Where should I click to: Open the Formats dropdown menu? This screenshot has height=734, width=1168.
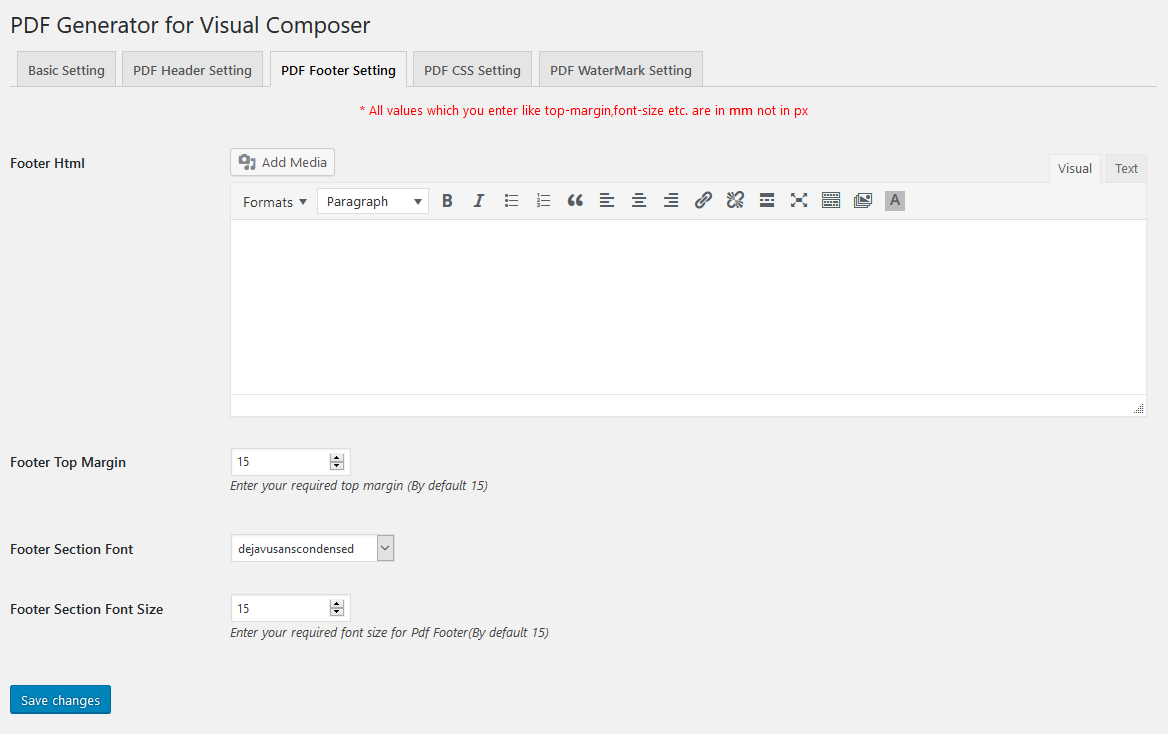[274, 202]
